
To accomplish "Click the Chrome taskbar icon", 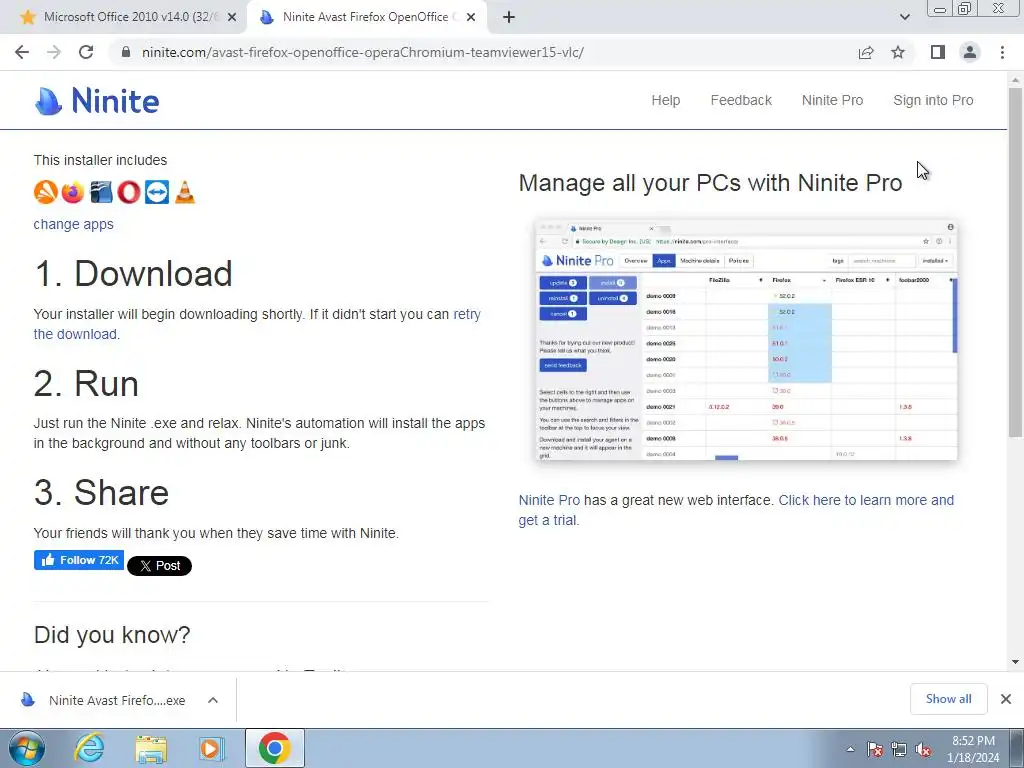I will (274, 748).
